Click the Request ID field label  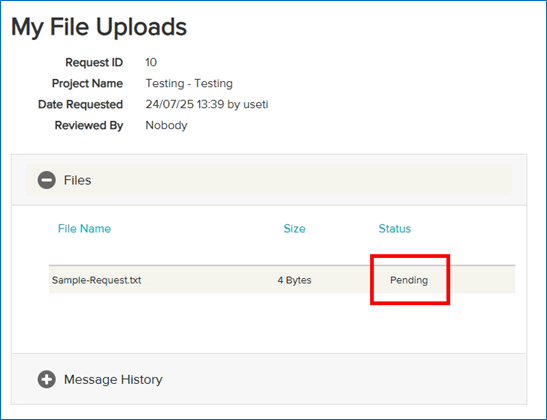[x=94, y=62]
